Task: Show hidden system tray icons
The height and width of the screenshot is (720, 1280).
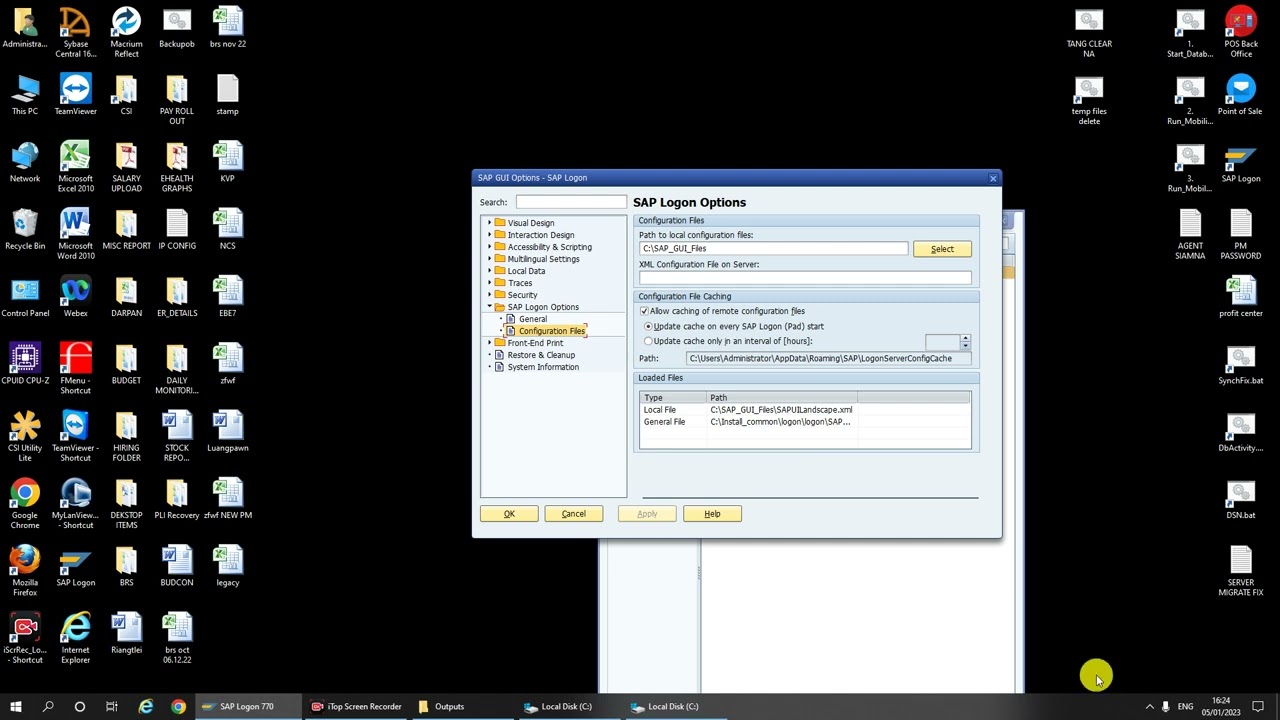Action: point(1149,707)
